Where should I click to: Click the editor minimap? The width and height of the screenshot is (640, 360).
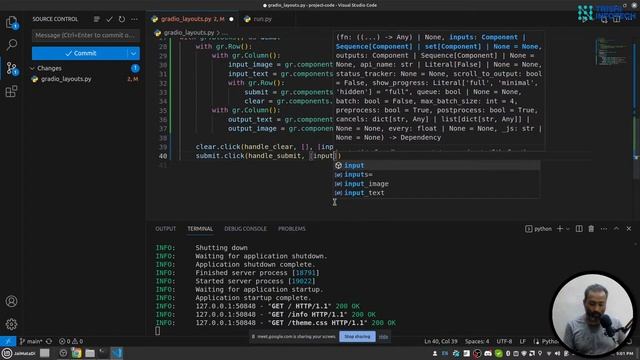[x=612, y=51]
